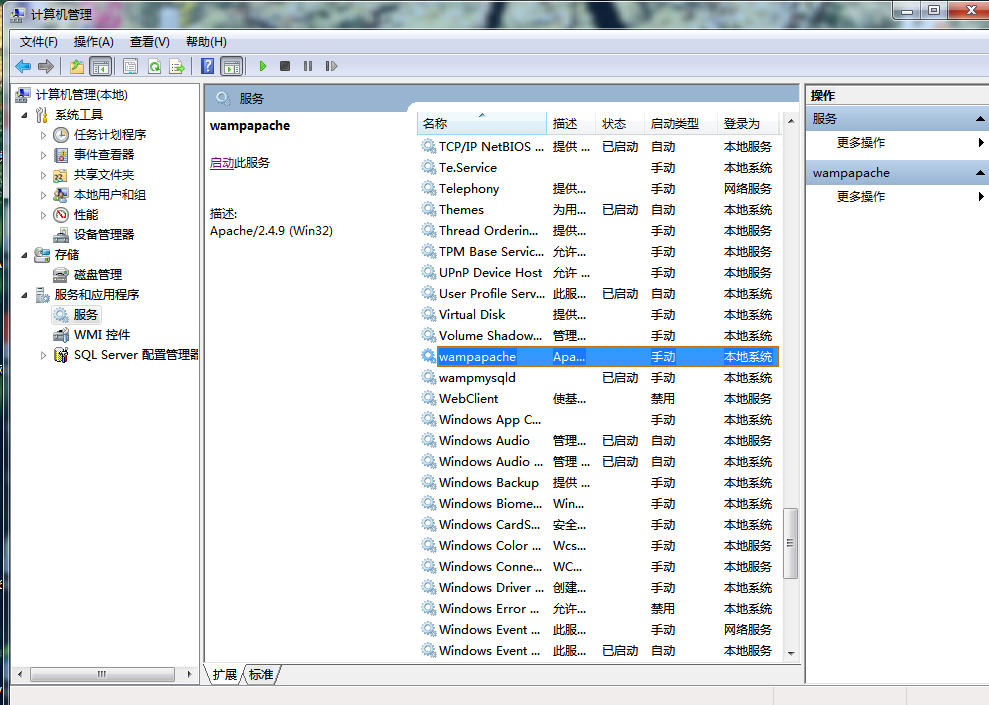Screen dimensions: 989x705
Task: Select SQL Server 配置管理器 node
Action: (x=136, y=355)
